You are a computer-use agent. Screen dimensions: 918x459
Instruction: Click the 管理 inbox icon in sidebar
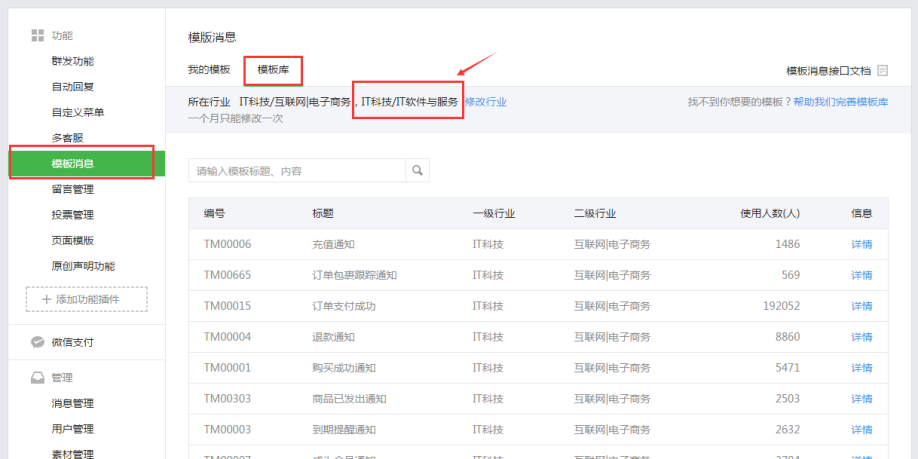coord(37,377)
